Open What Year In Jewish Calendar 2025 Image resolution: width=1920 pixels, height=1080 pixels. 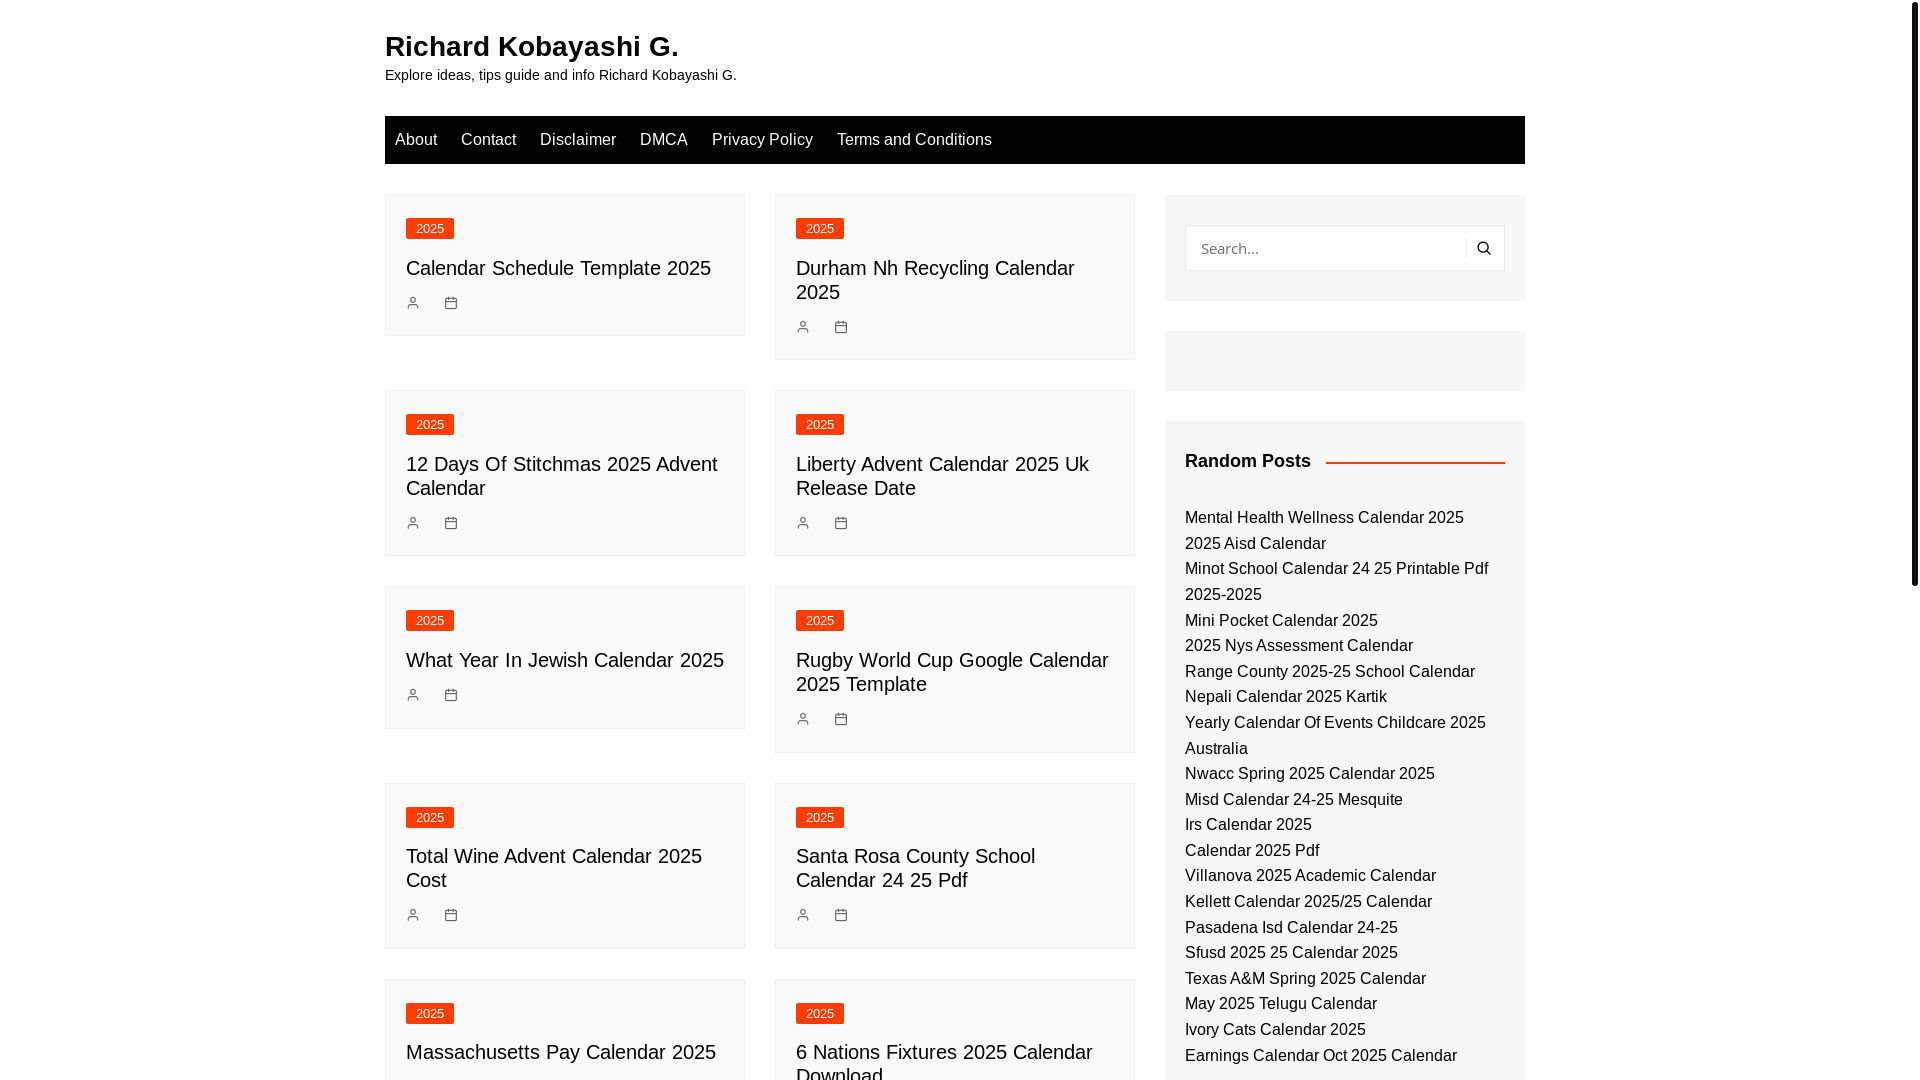tap(565, 660)
